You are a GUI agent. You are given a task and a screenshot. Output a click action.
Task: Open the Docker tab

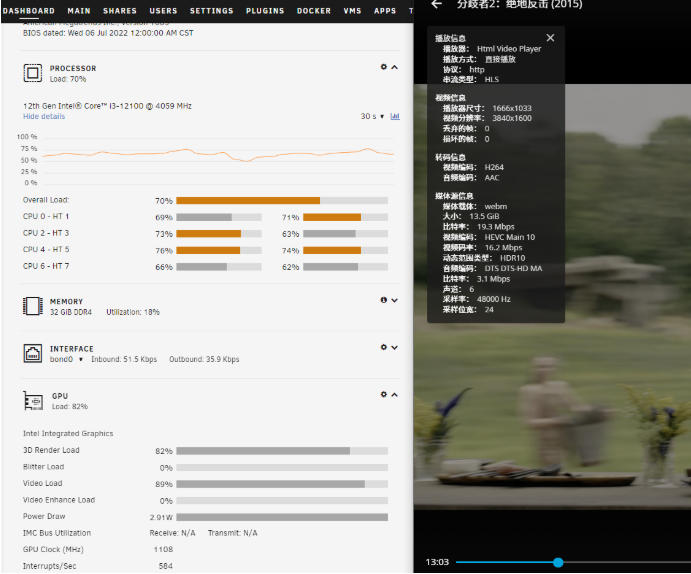tap(314, 11)
